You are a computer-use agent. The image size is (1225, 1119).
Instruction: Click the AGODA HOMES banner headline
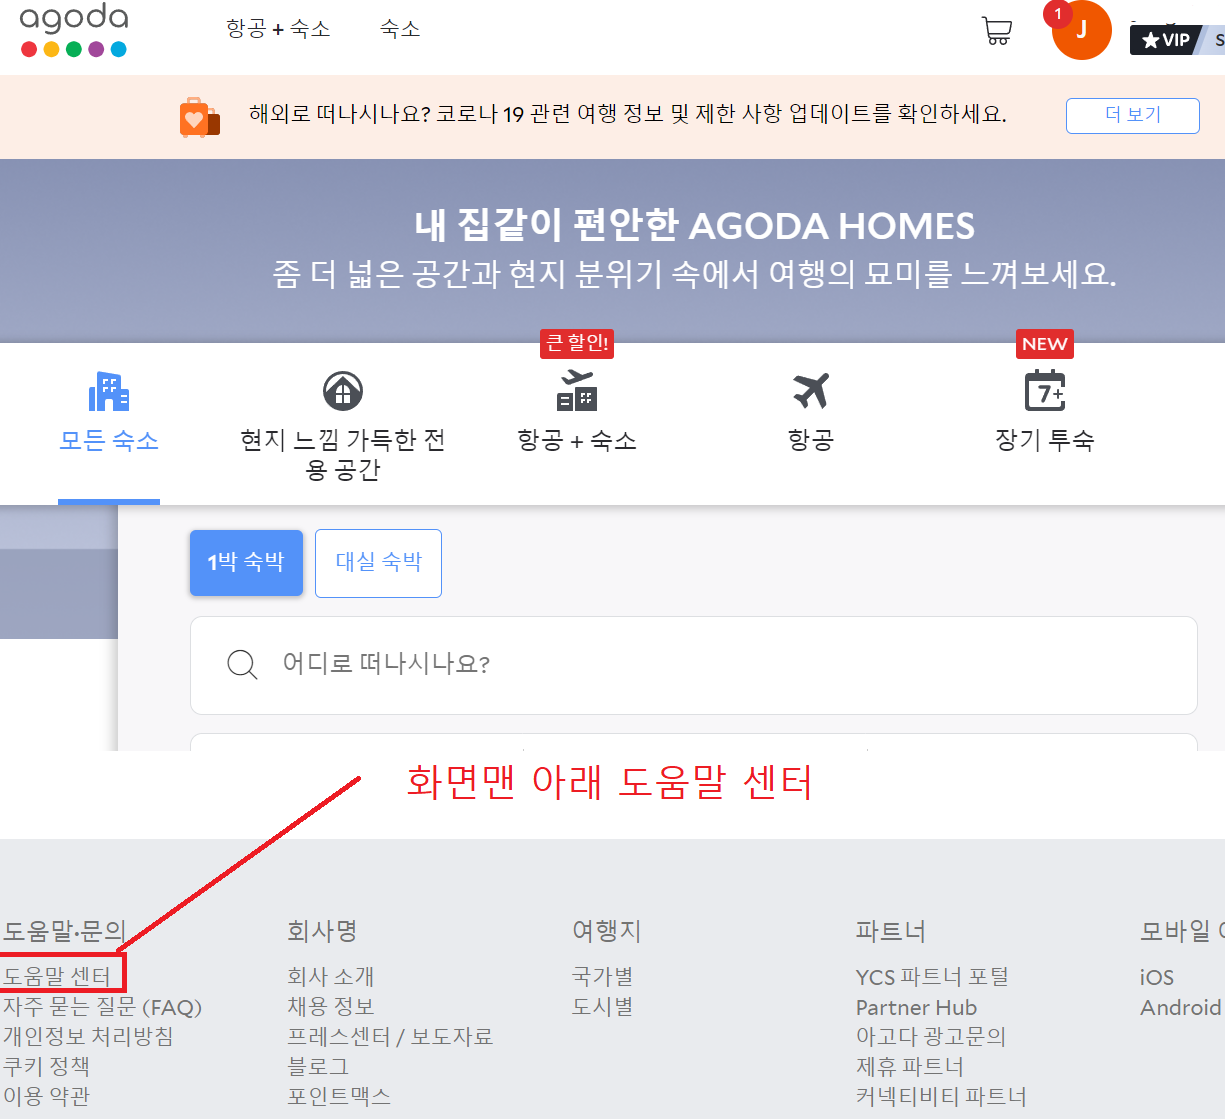pos(694,226)
